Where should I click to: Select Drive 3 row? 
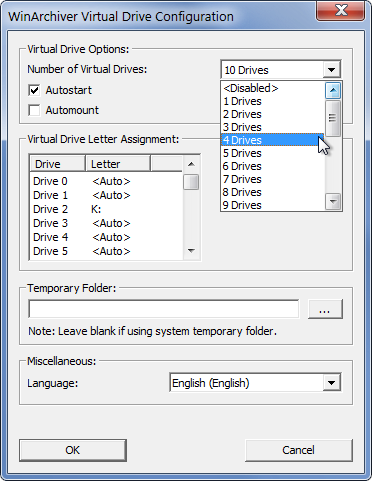106,223
